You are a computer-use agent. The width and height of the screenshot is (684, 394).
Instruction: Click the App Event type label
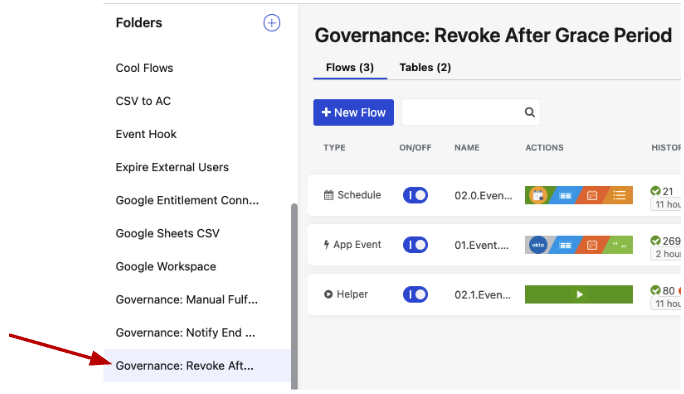point(357,245)
